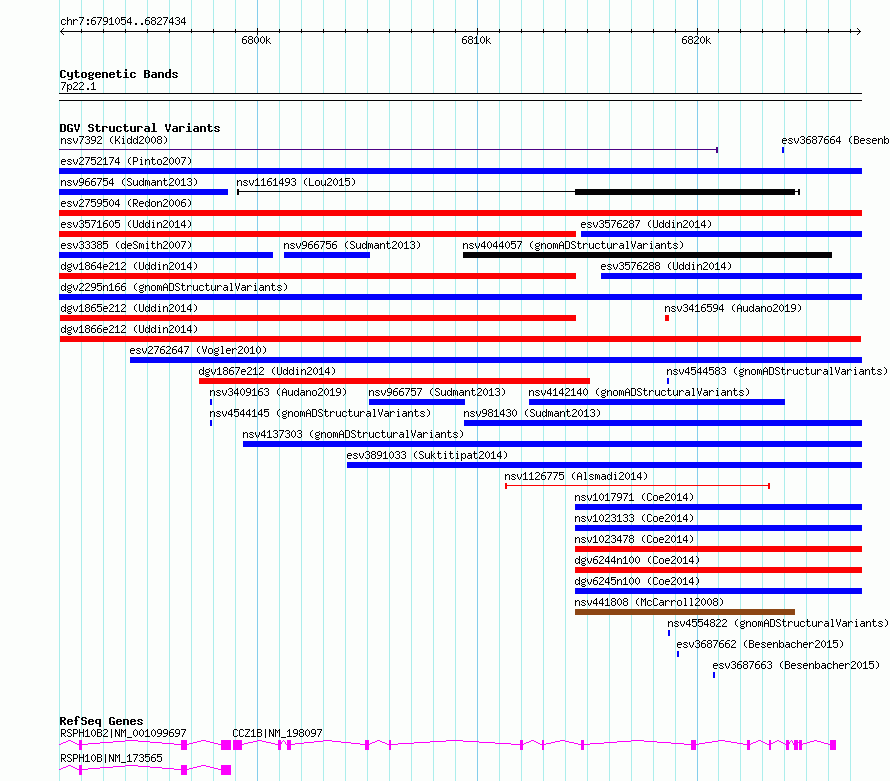The height and width of the screenshot is (781, 890).
Task: Open the nsv1023133 (Coe2014) label
Action: click(634, 518)
